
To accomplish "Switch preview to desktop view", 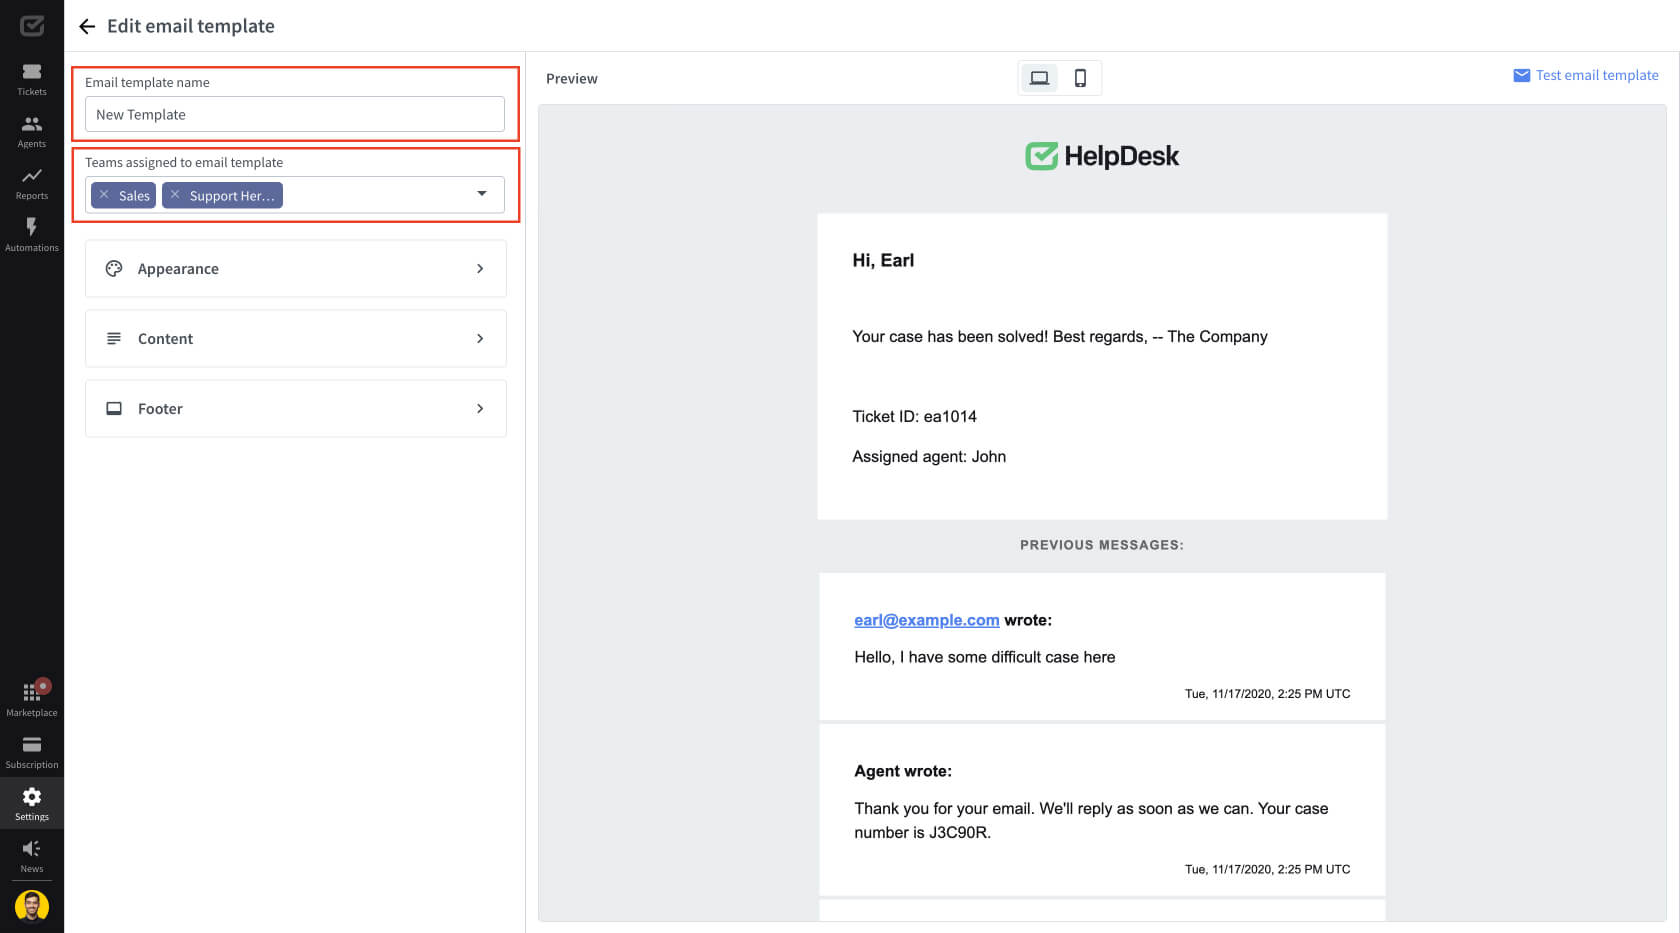I will (x=1040, y=78).
